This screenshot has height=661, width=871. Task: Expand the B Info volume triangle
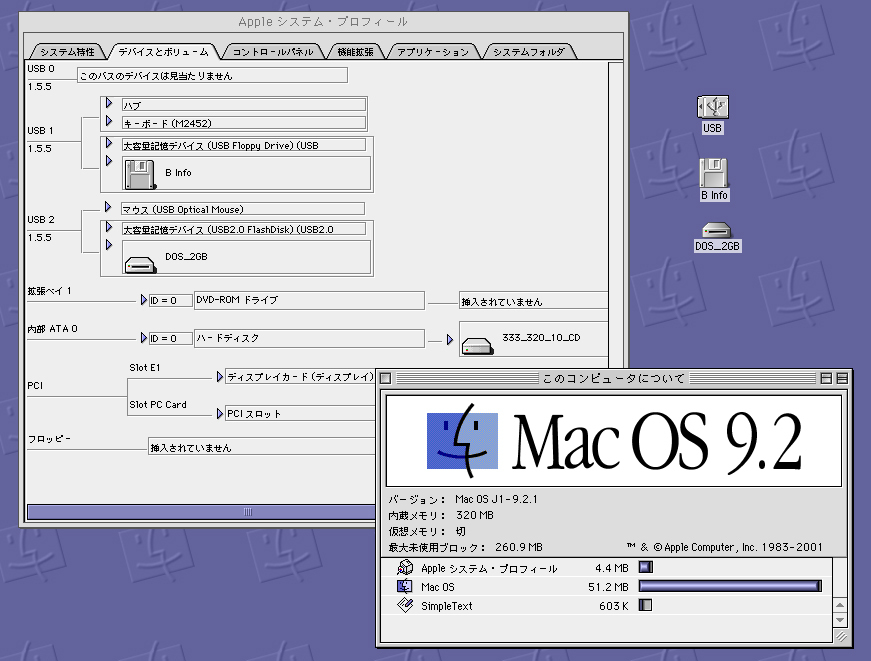[x=109, y=161]
